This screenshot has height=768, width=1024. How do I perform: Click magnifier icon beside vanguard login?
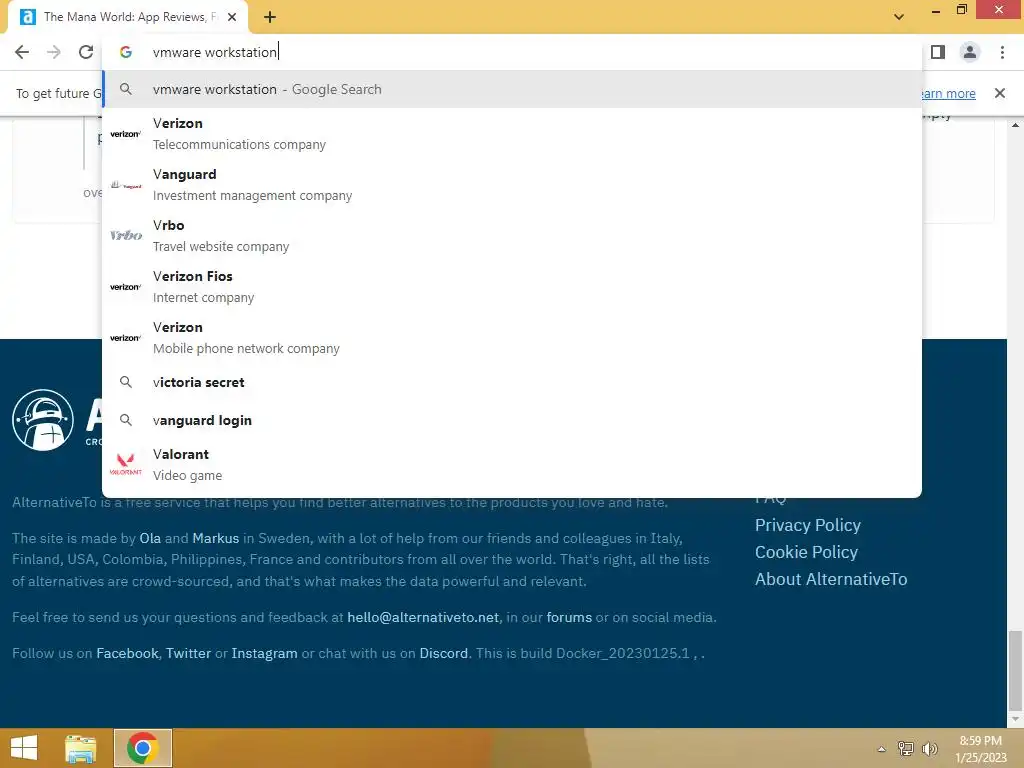pos(126,421)
